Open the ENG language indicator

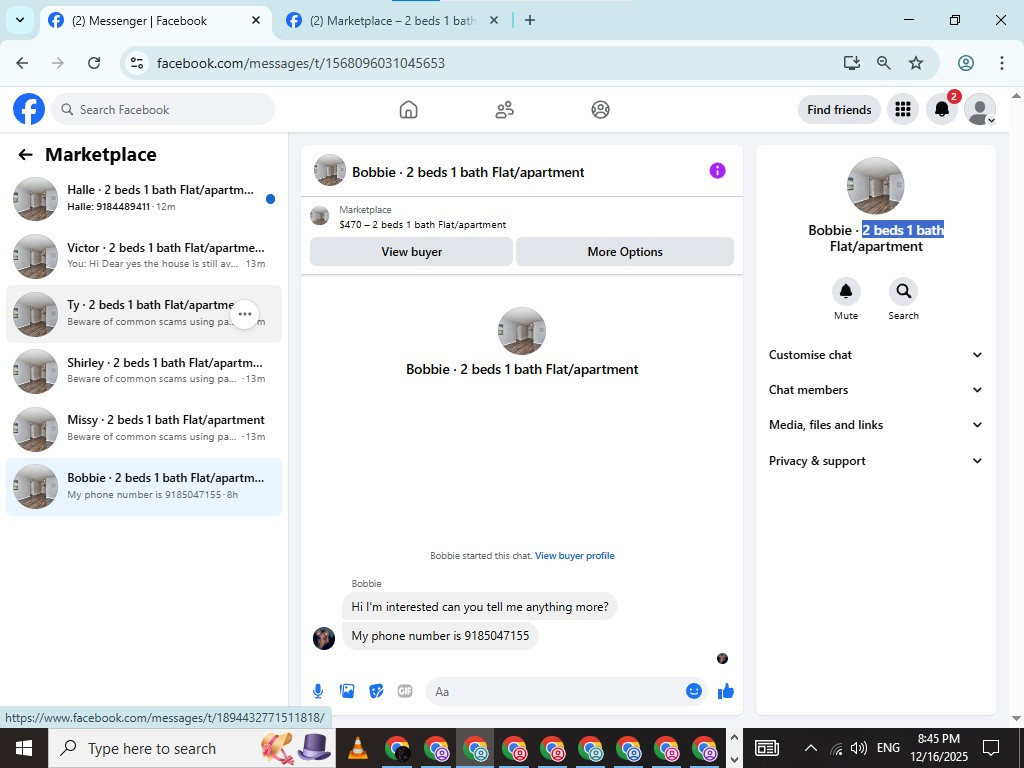[x=888, y=748]
